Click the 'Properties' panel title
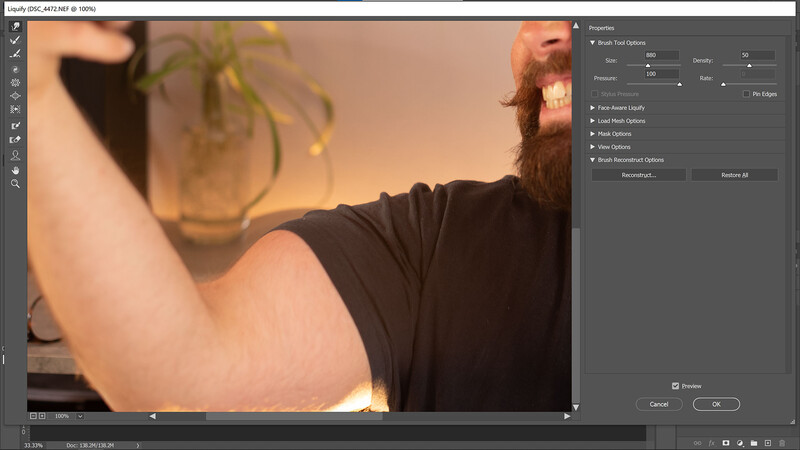Screen dimensions: 800x450 coord(602,28)
